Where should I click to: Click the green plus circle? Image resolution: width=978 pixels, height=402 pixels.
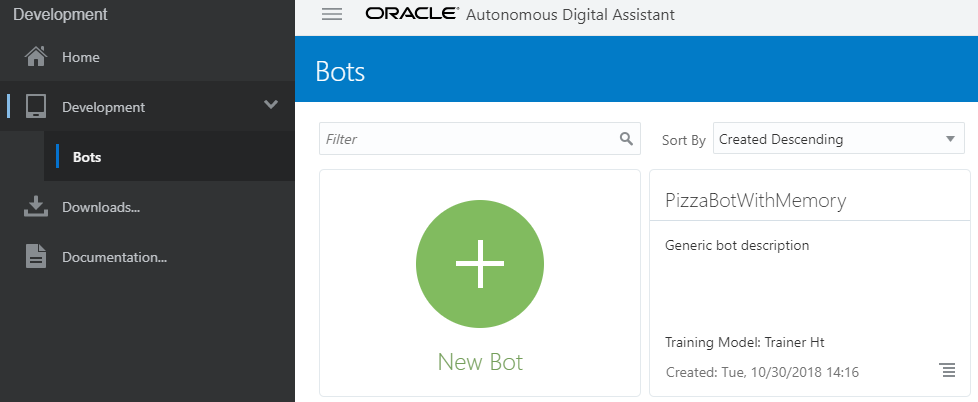coord(480,264)
